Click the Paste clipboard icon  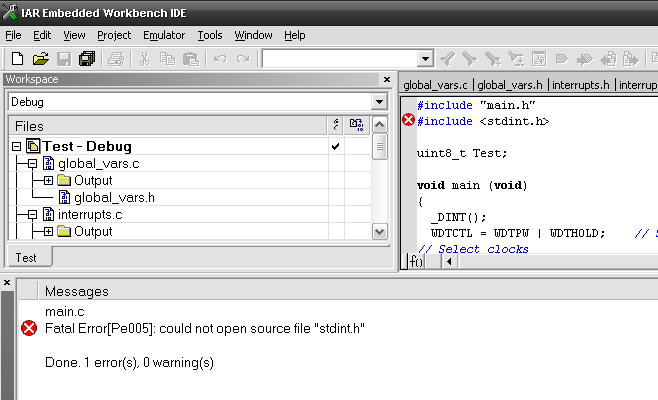coord(191,59)
